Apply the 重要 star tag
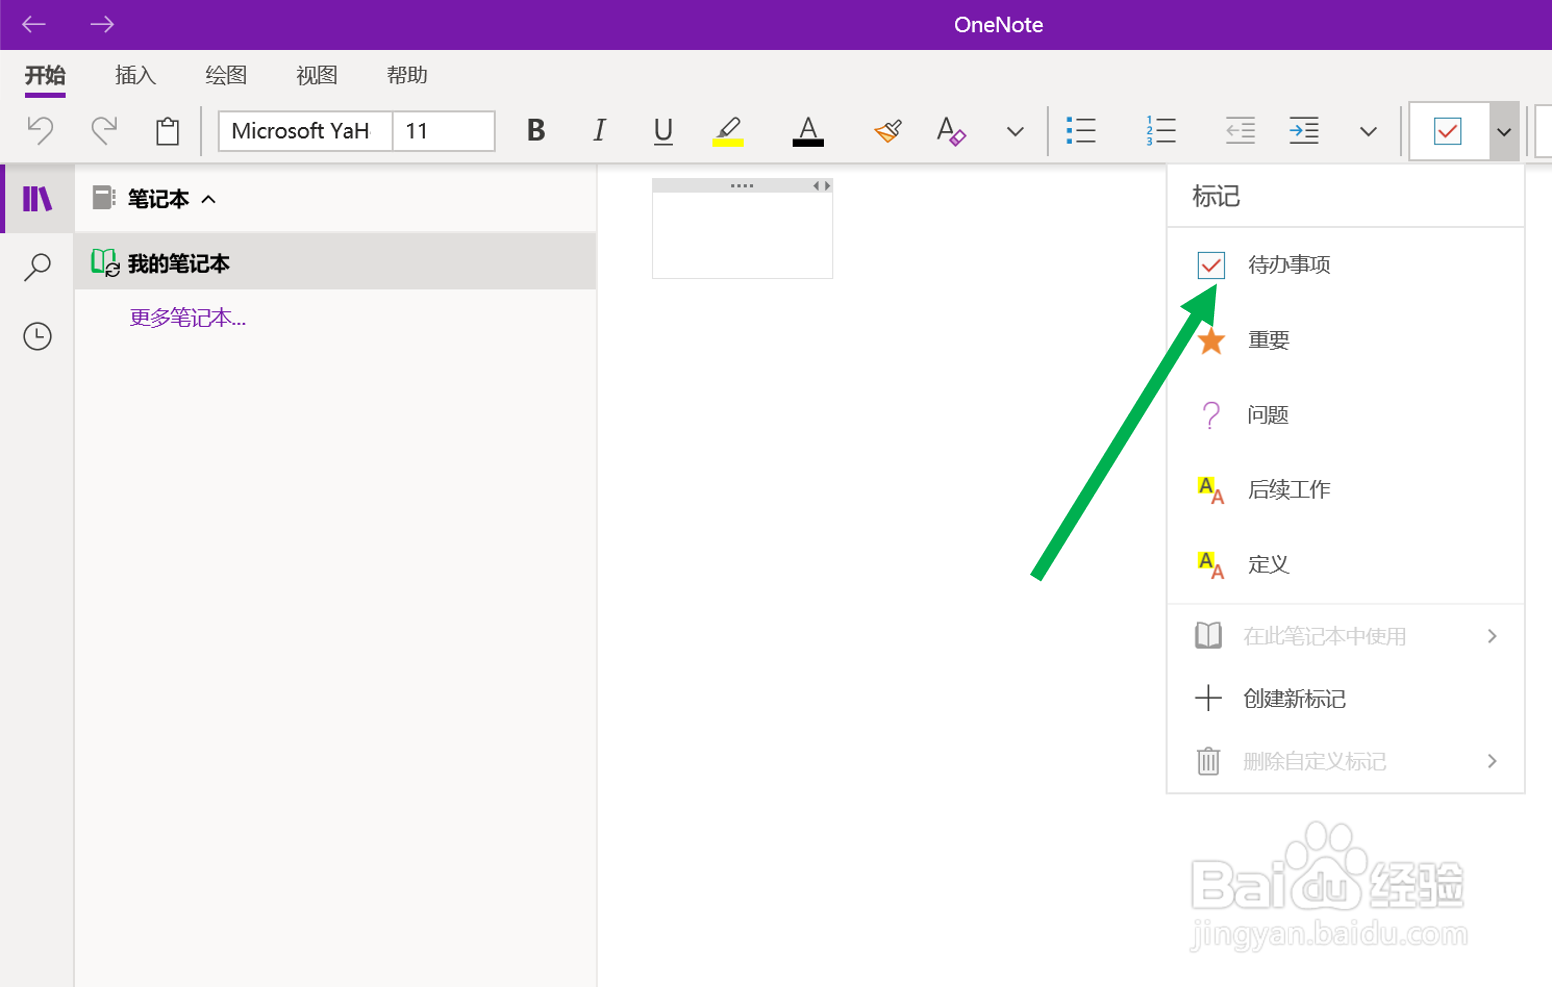1552x987 pixels. click(1346, 340)
